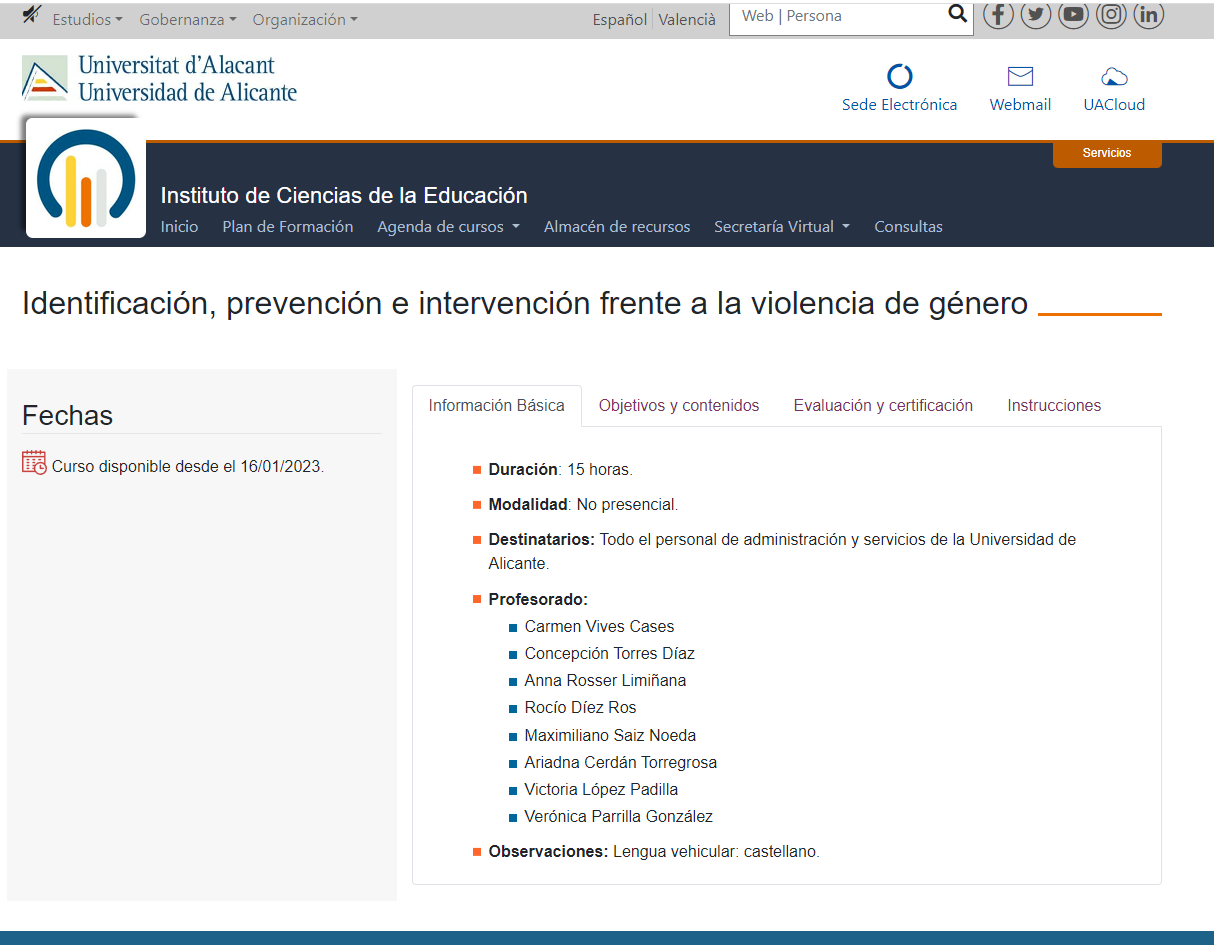The height and width of the screenshot is (945, 1214).
Task: Open the Evaluación y certificación tab
Action: click(x=883, y=406)
